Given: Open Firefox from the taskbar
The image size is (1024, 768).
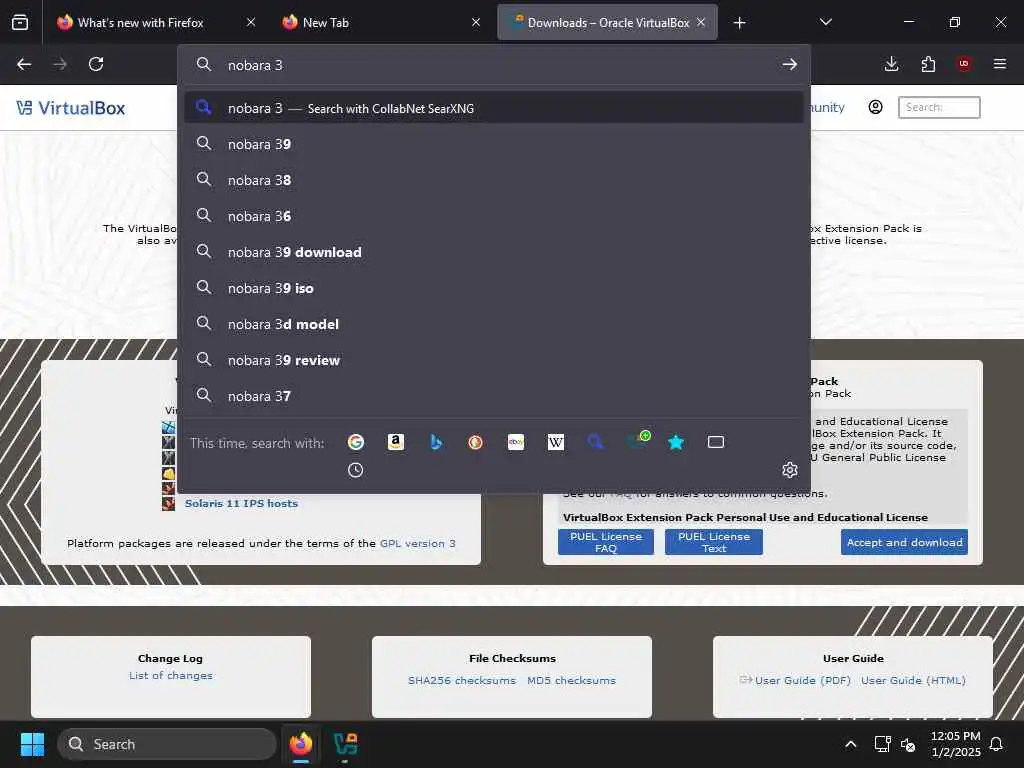Looking at the screenshot, I should (x=300, y=744).
